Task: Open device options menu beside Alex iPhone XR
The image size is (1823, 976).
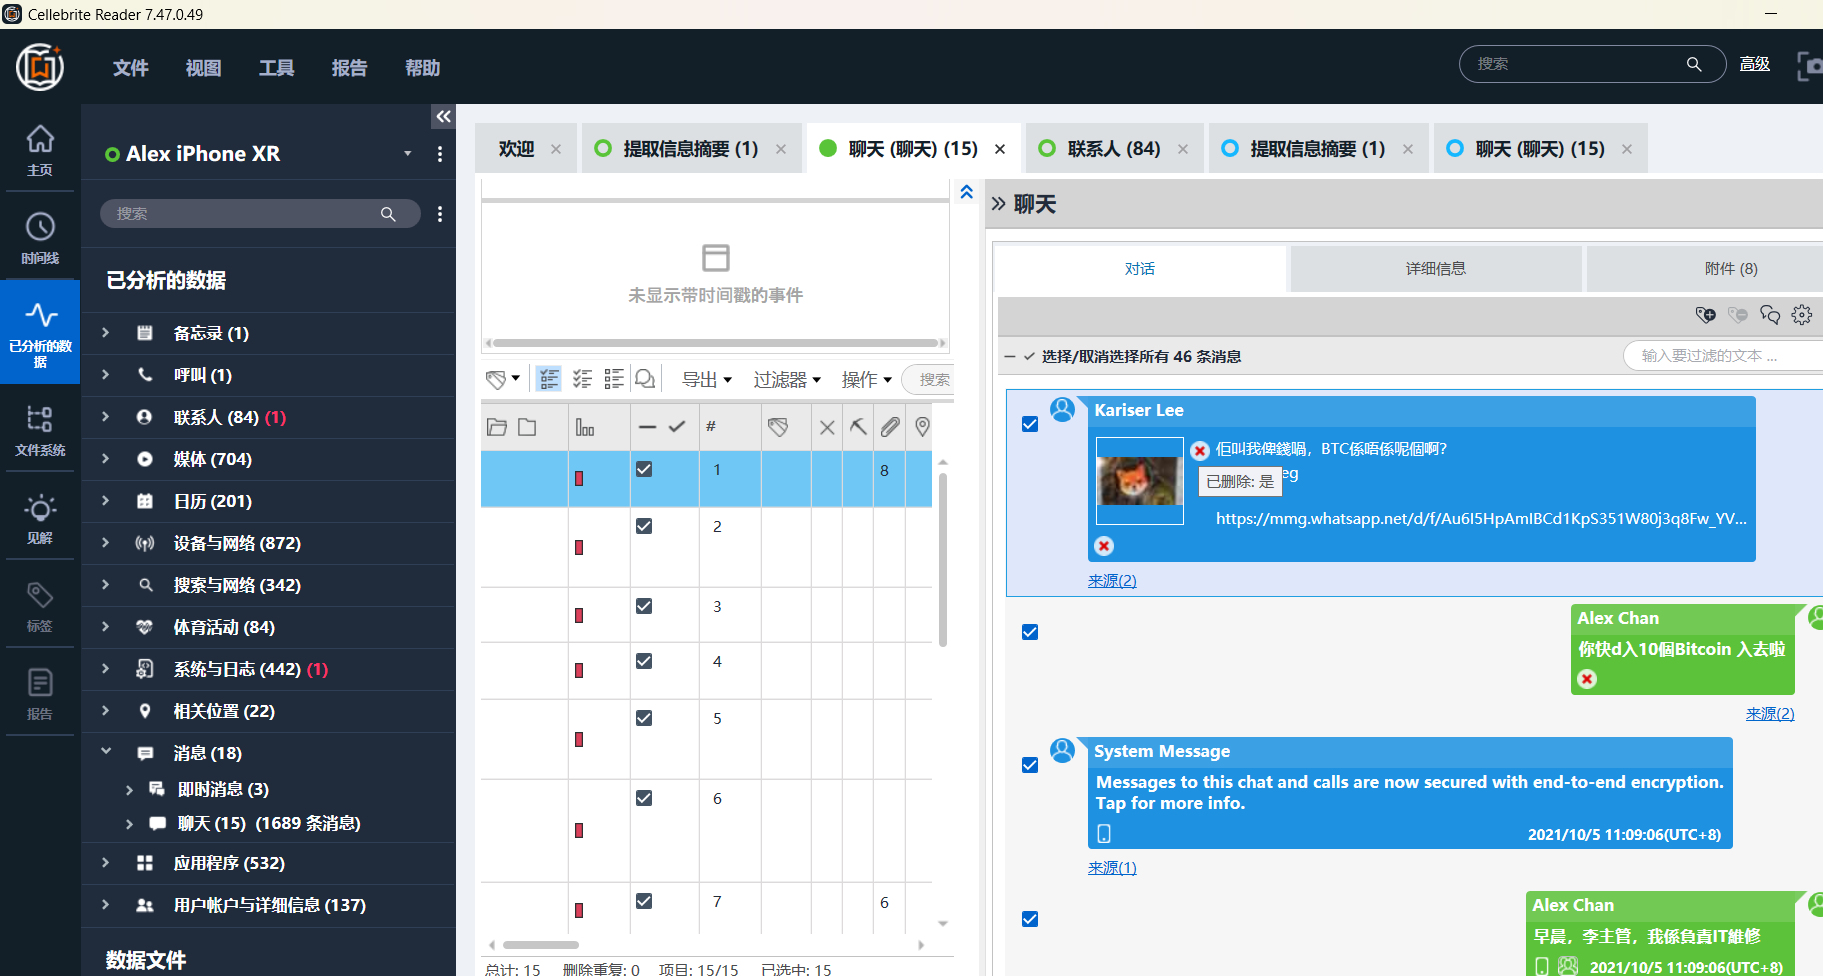Action: click(440, 154)
